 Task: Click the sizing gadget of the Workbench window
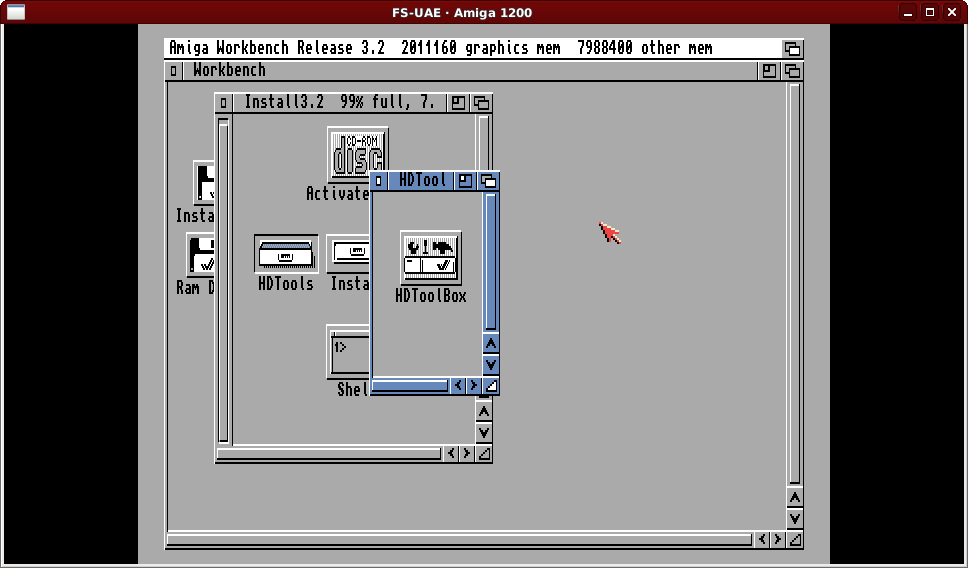pos(795,541)
